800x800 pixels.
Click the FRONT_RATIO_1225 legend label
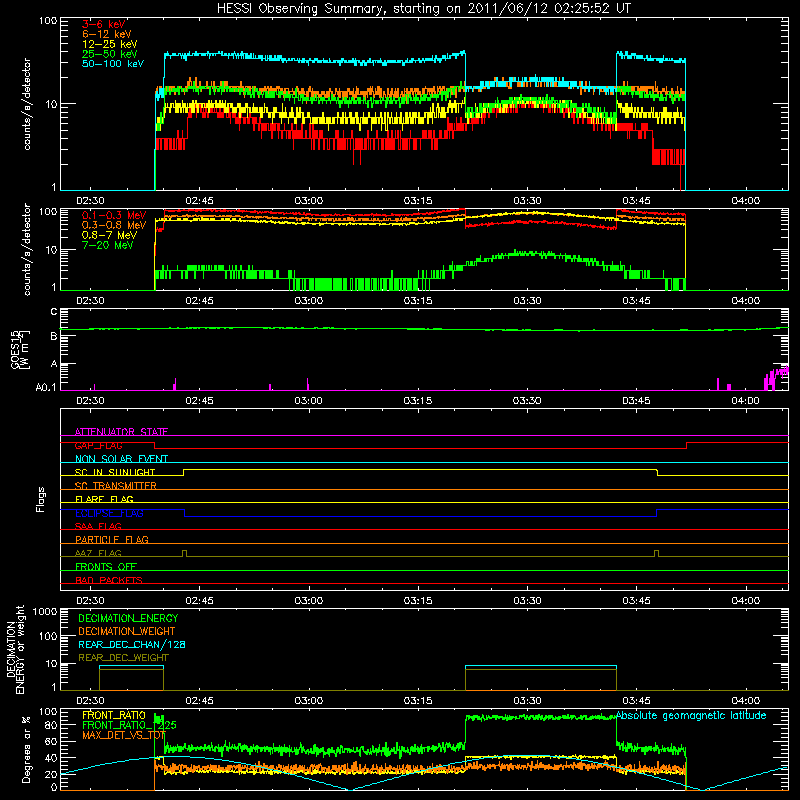coord(129,725)
